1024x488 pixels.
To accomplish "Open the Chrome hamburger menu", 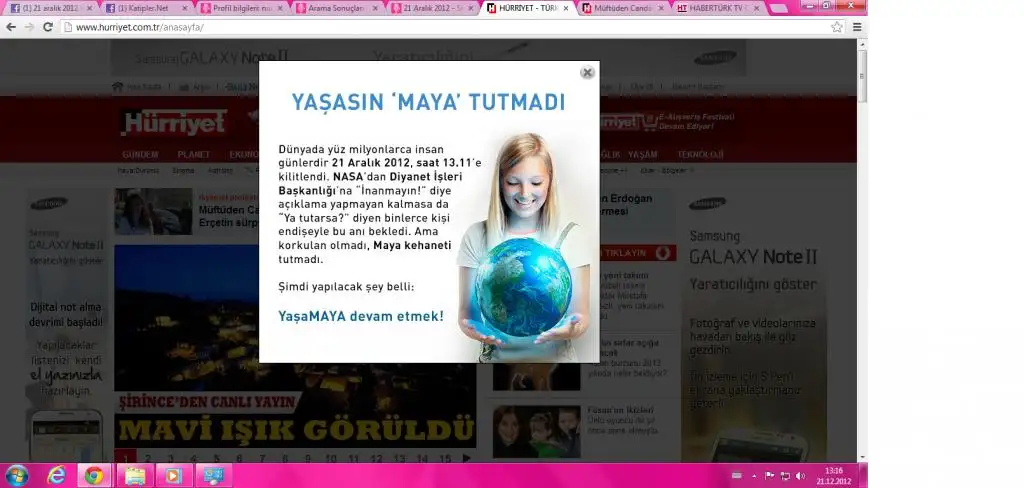I will pos(857,27).
